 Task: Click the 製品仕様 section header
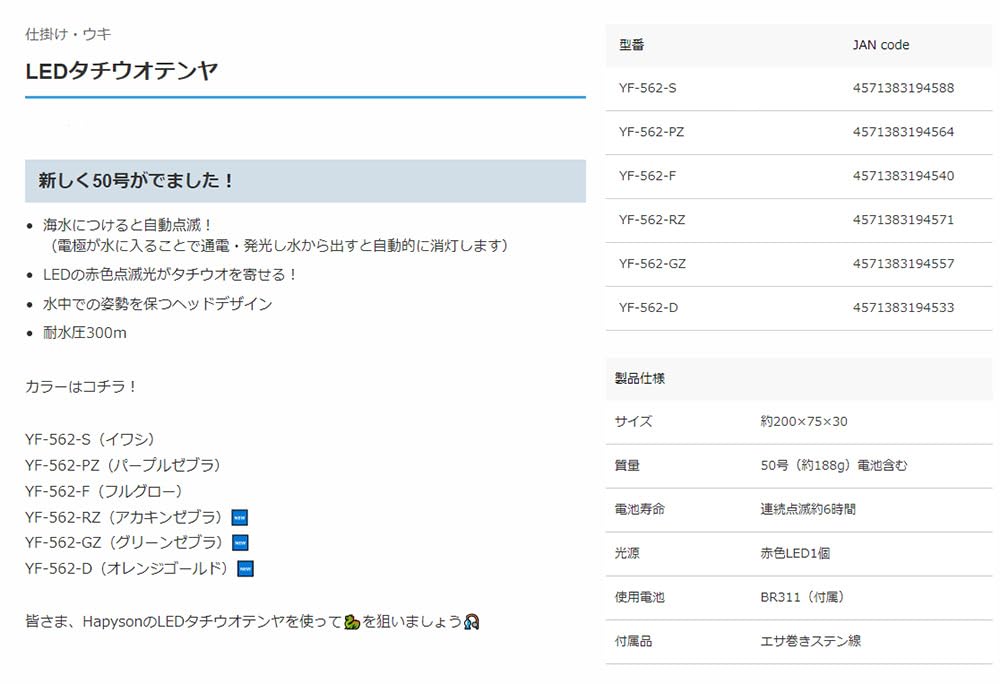(640, 379)
